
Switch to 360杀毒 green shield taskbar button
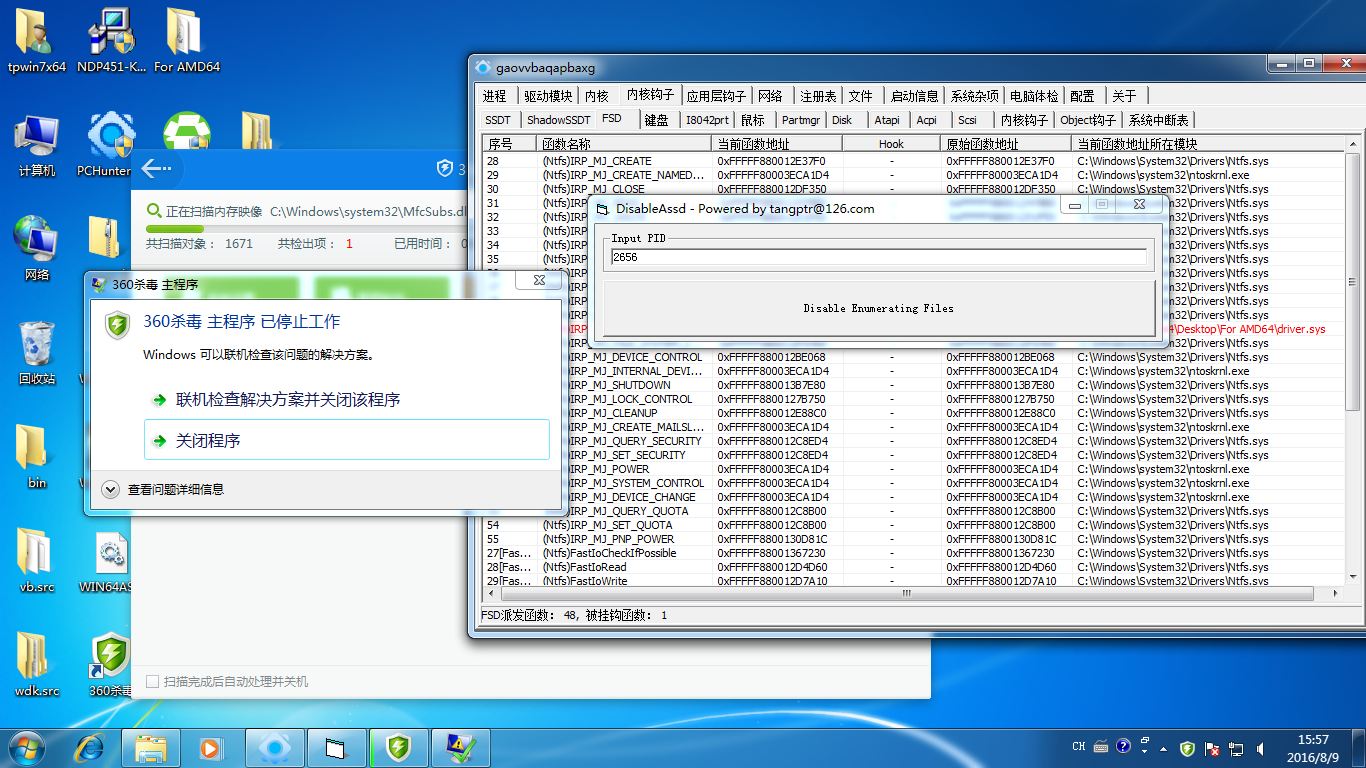tap(398, 748)
